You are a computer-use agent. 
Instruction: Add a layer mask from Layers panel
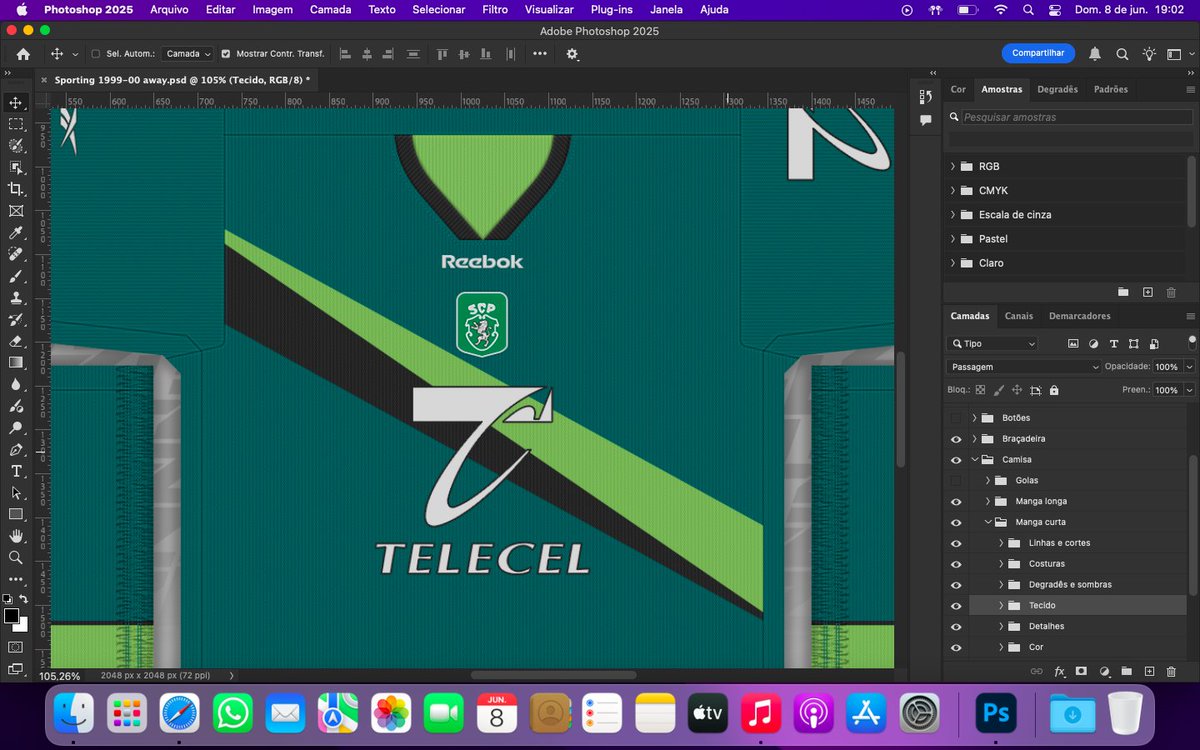1081,671
